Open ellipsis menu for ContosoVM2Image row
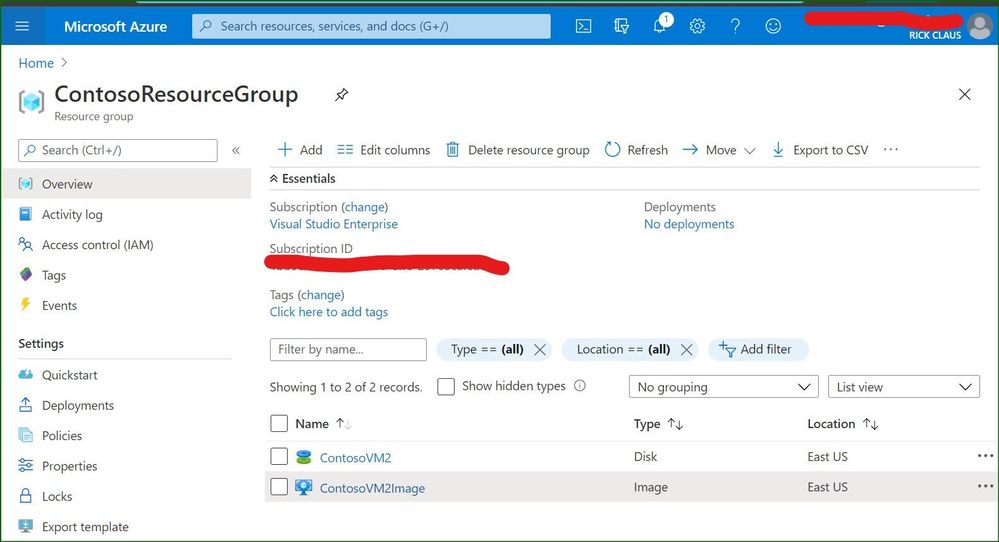 tap(985, 487)
